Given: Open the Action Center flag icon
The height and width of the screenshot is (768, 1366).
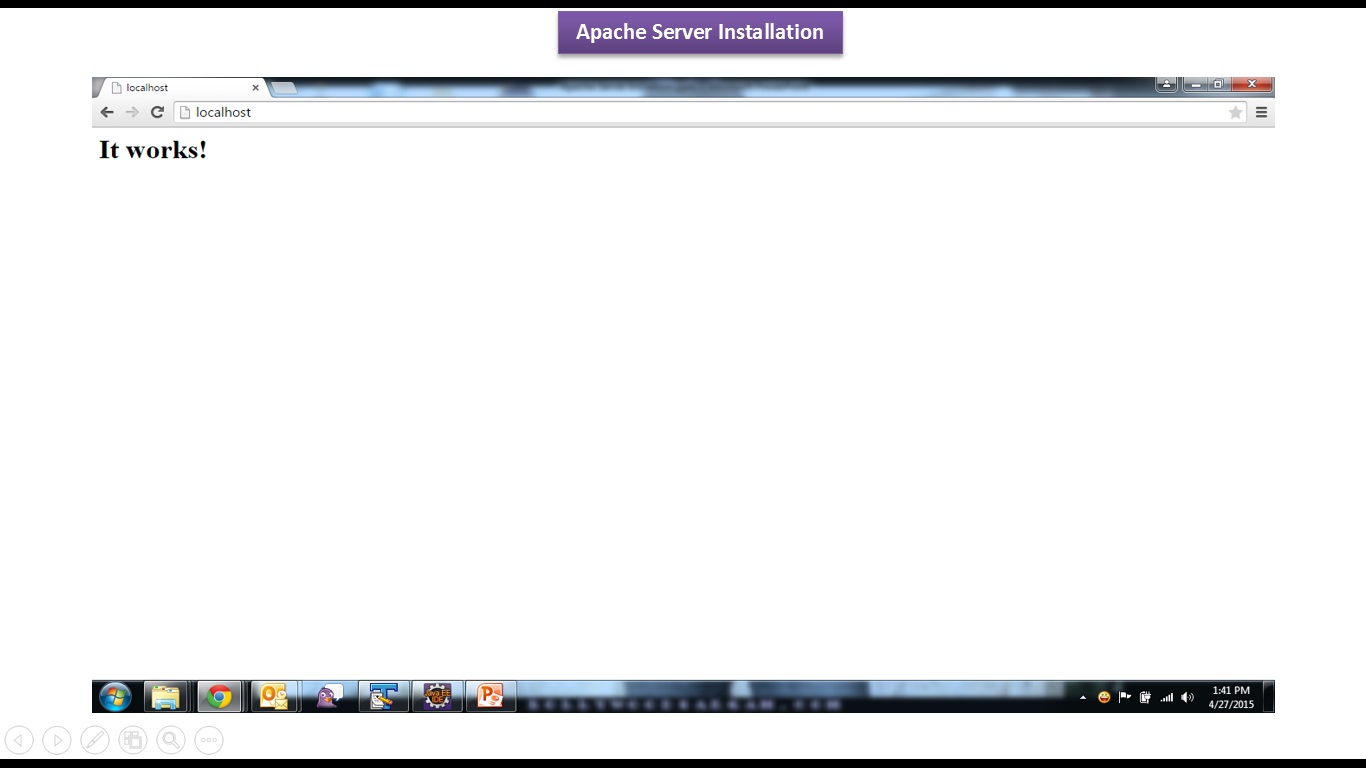Looking at the screenshot, I should click(1125, 698).
